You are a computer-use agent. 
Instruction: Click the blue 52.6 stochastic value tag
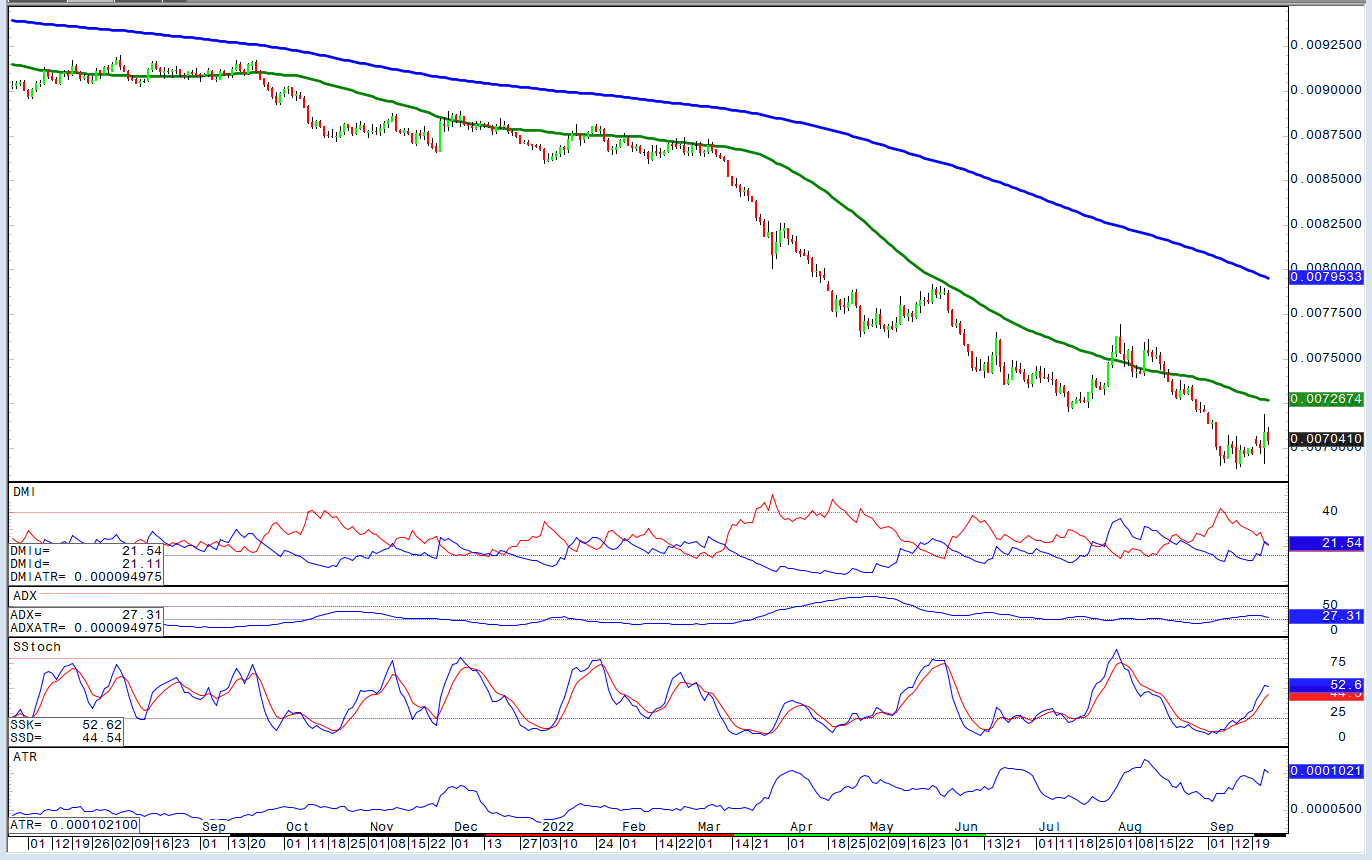pyautogui.click(x=1325, y=685)
